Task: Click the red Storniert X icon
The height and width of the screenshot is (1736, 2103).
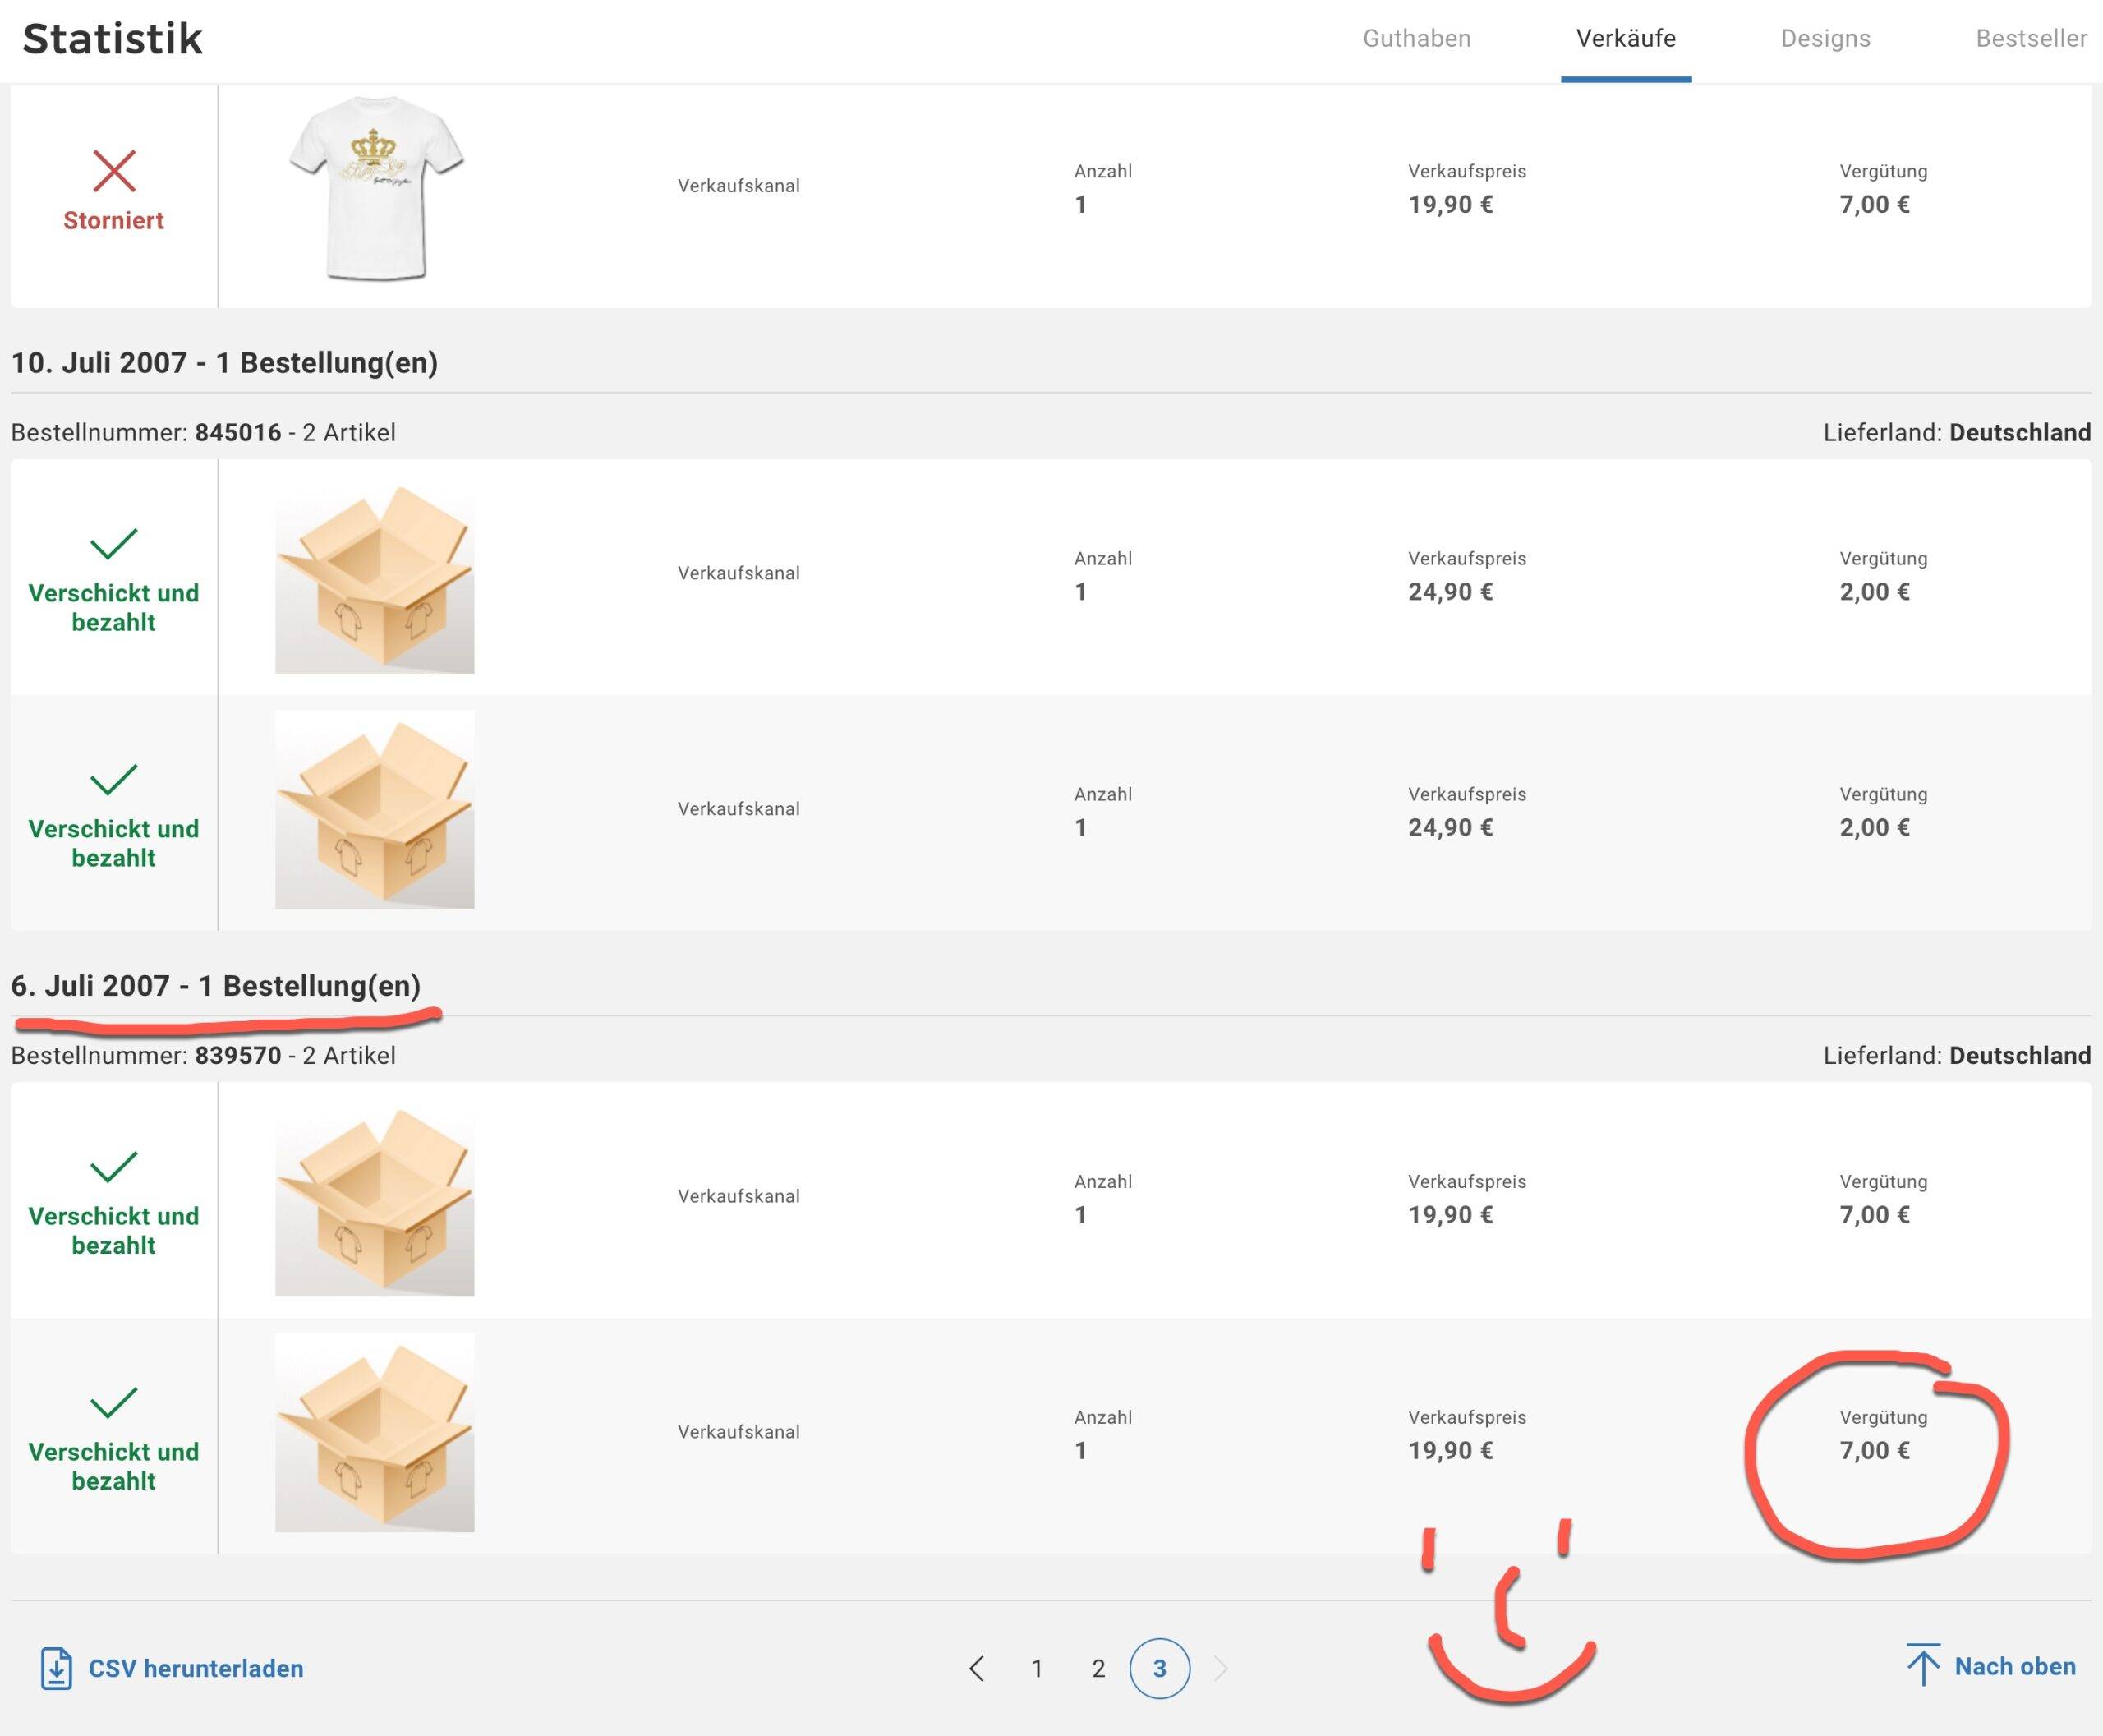Action: pyautogui.click(x=114, y=171)
